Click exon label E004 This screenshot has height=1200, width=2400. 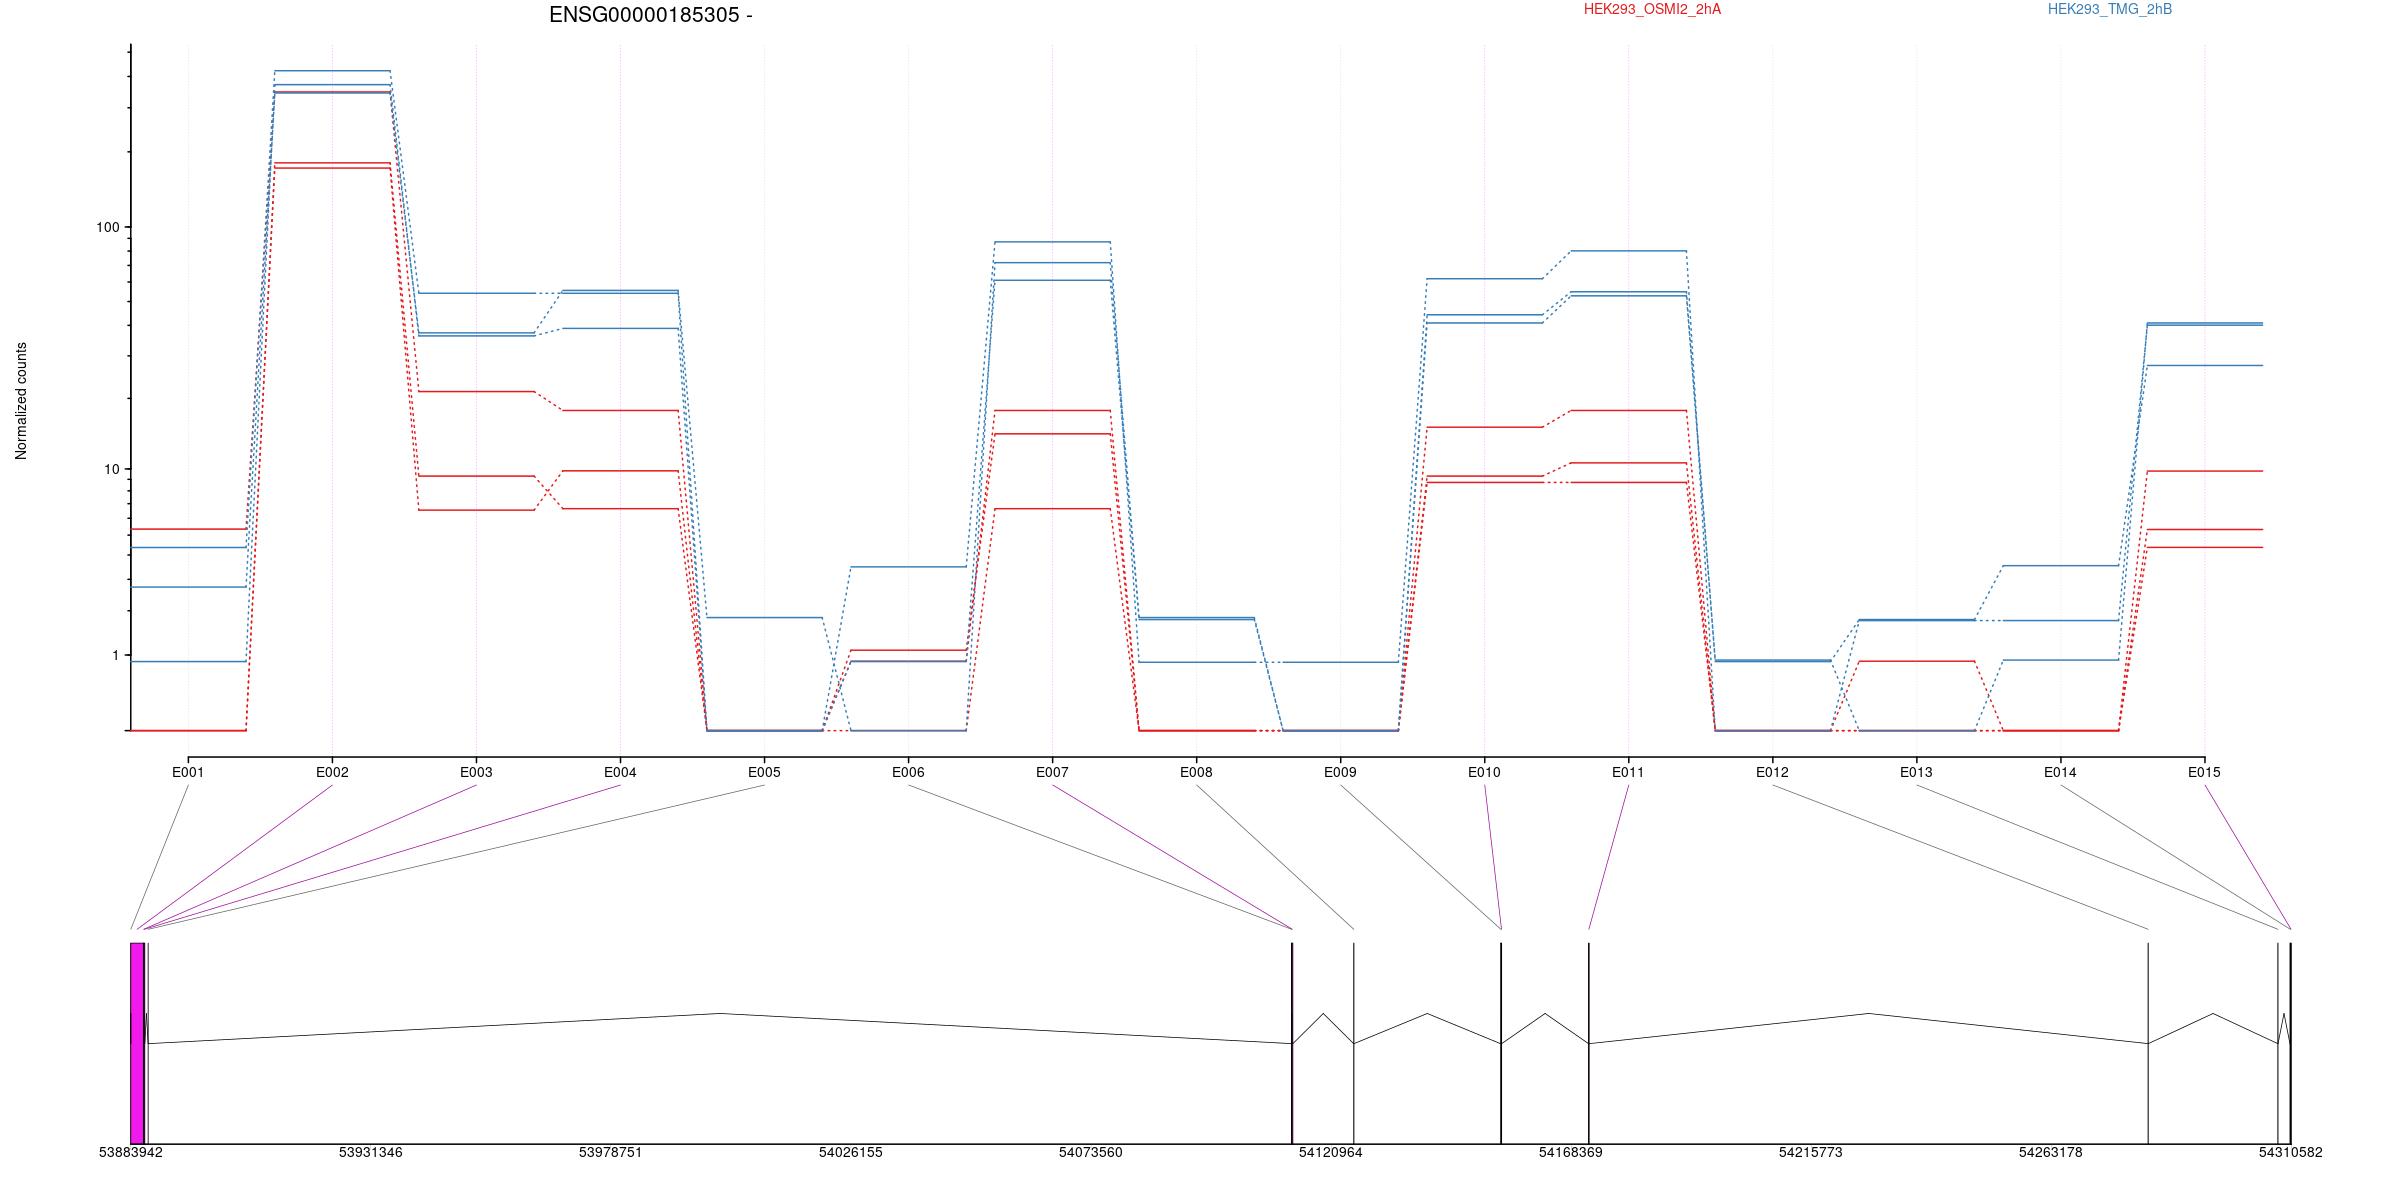click(620, 772)
